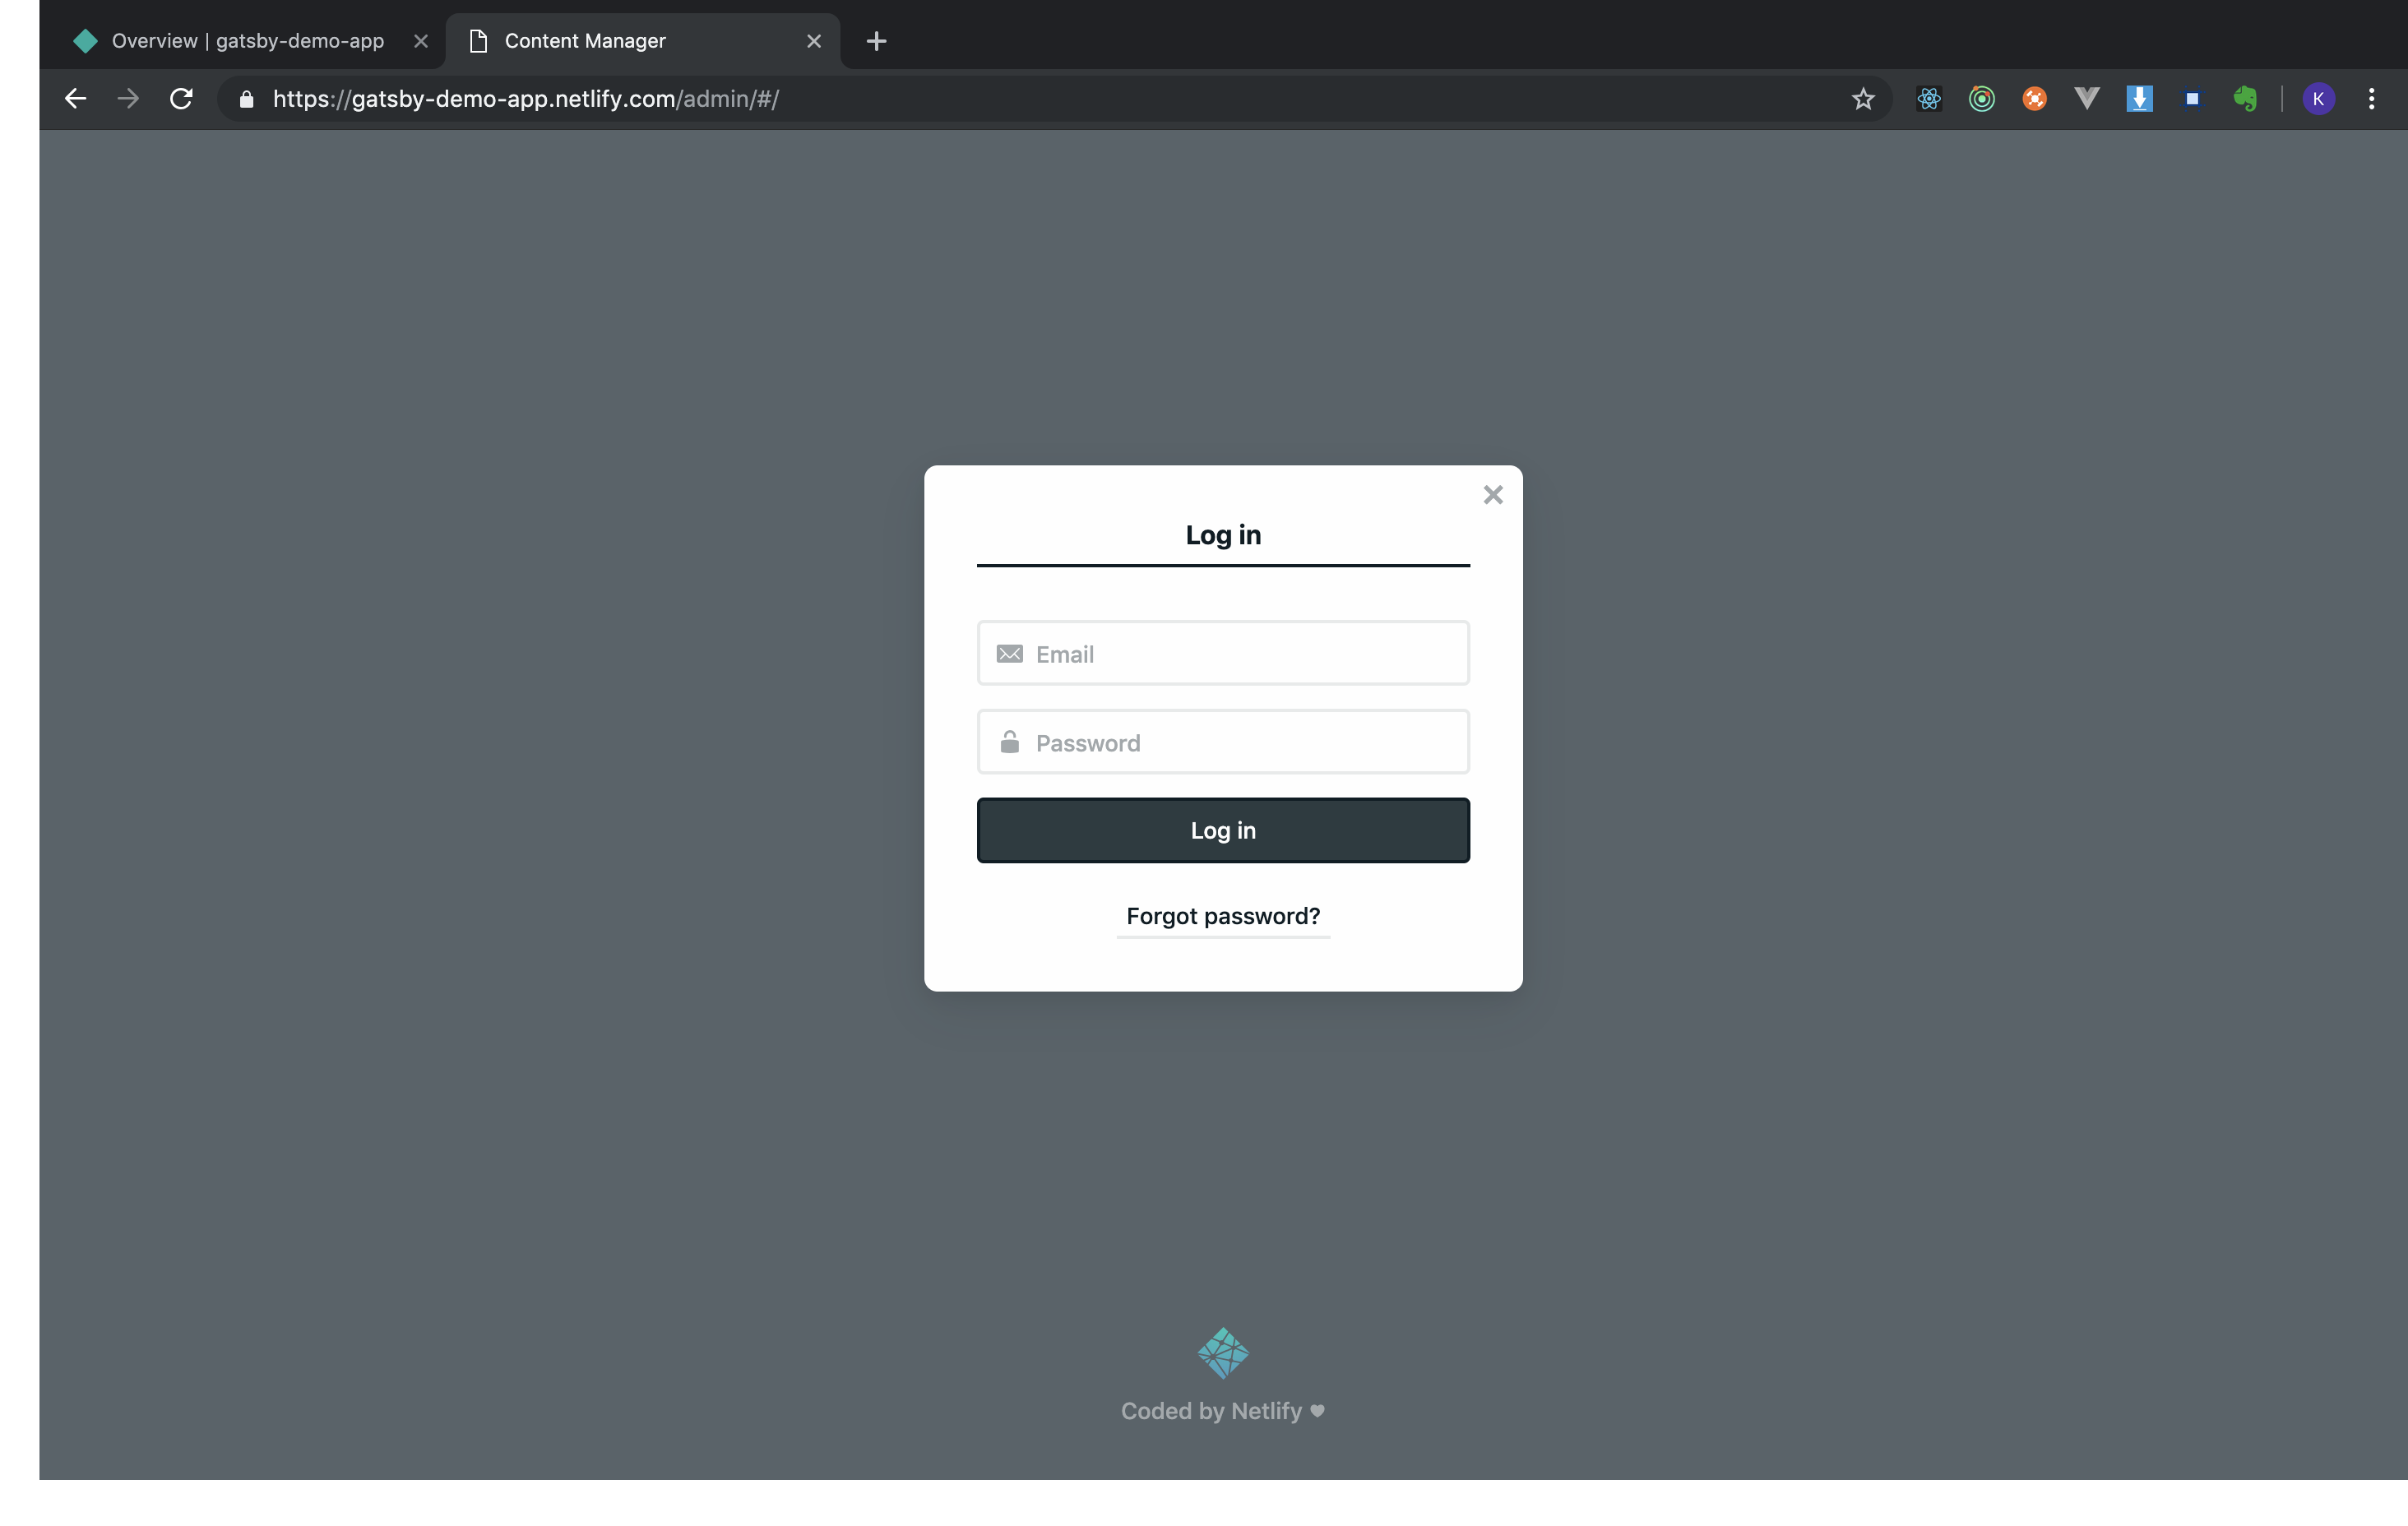Click the Vue devtools extension icon
2408x1526 pixels.
coord(2086,98)
